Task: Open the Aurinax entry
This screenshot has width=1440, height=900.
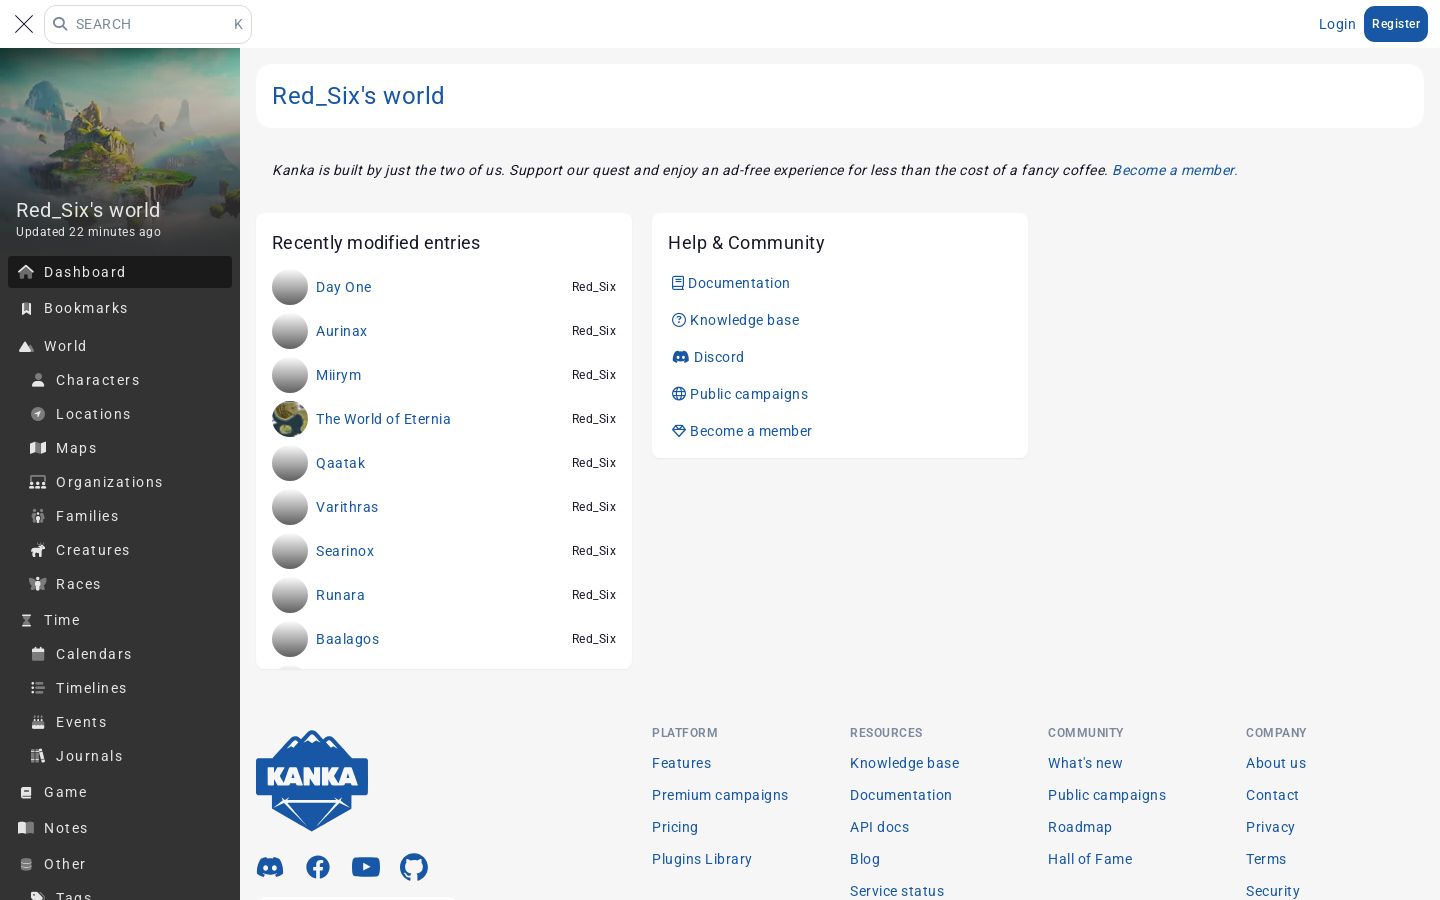Action: [x=341, y=331]
